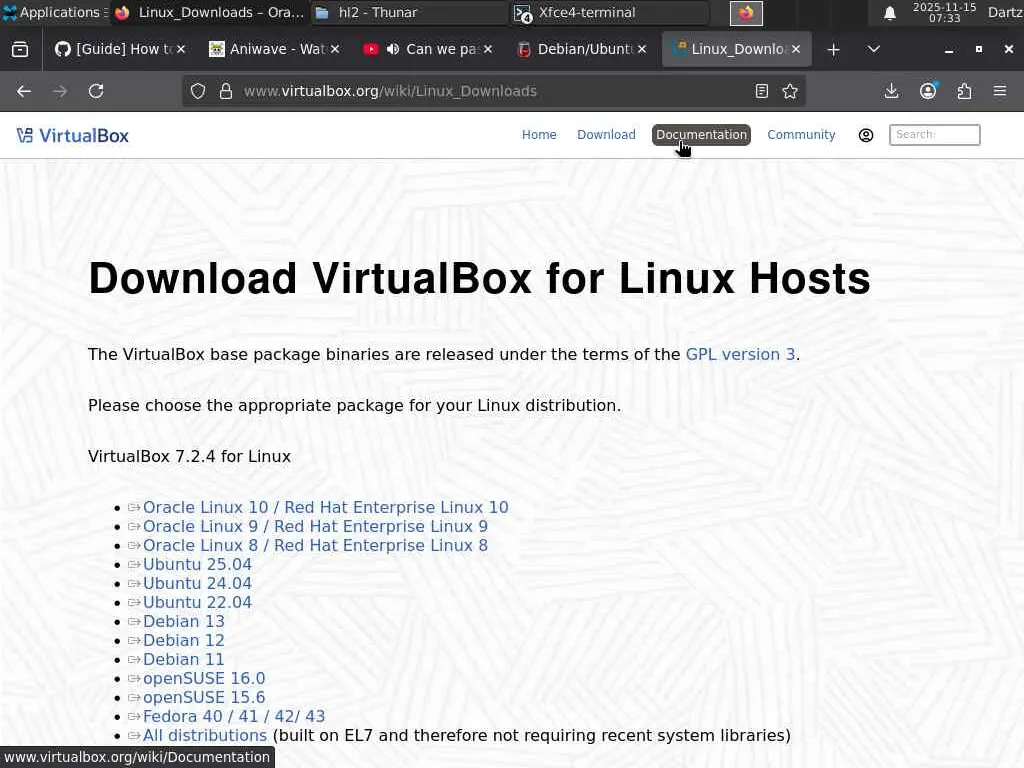Click the address bar URL field
The height and width of the screenshot is (768, 1024).
click(x=493, y=91)
